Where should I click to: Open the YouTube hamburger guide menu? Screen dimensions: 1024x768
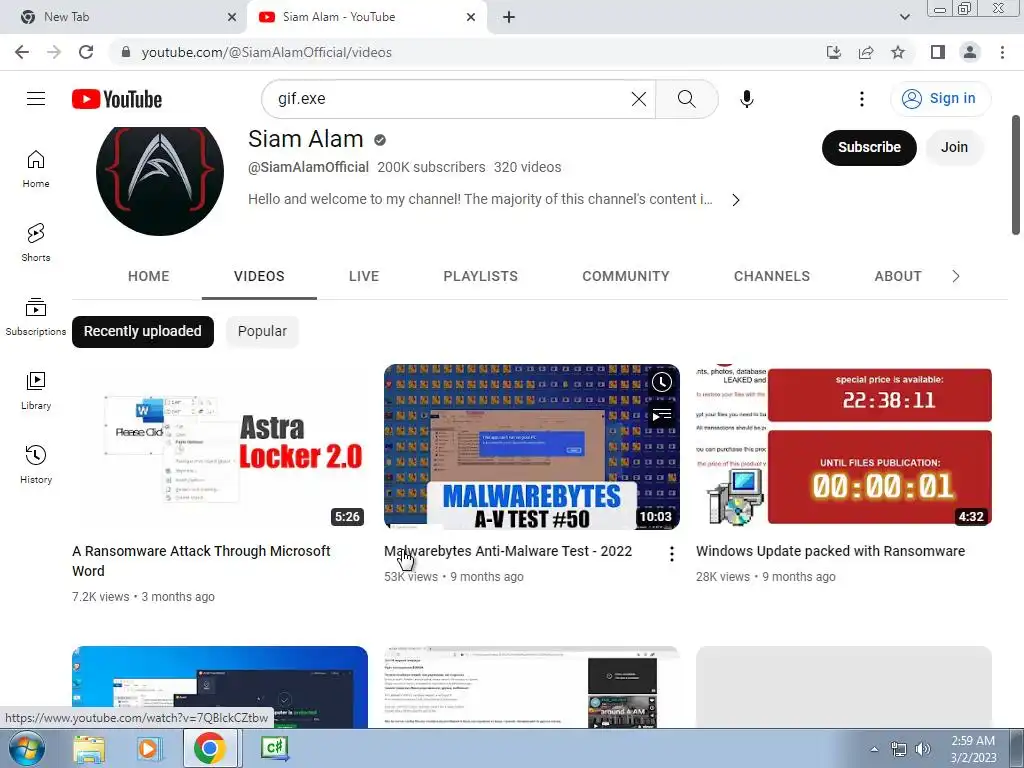tap(36, 99)
